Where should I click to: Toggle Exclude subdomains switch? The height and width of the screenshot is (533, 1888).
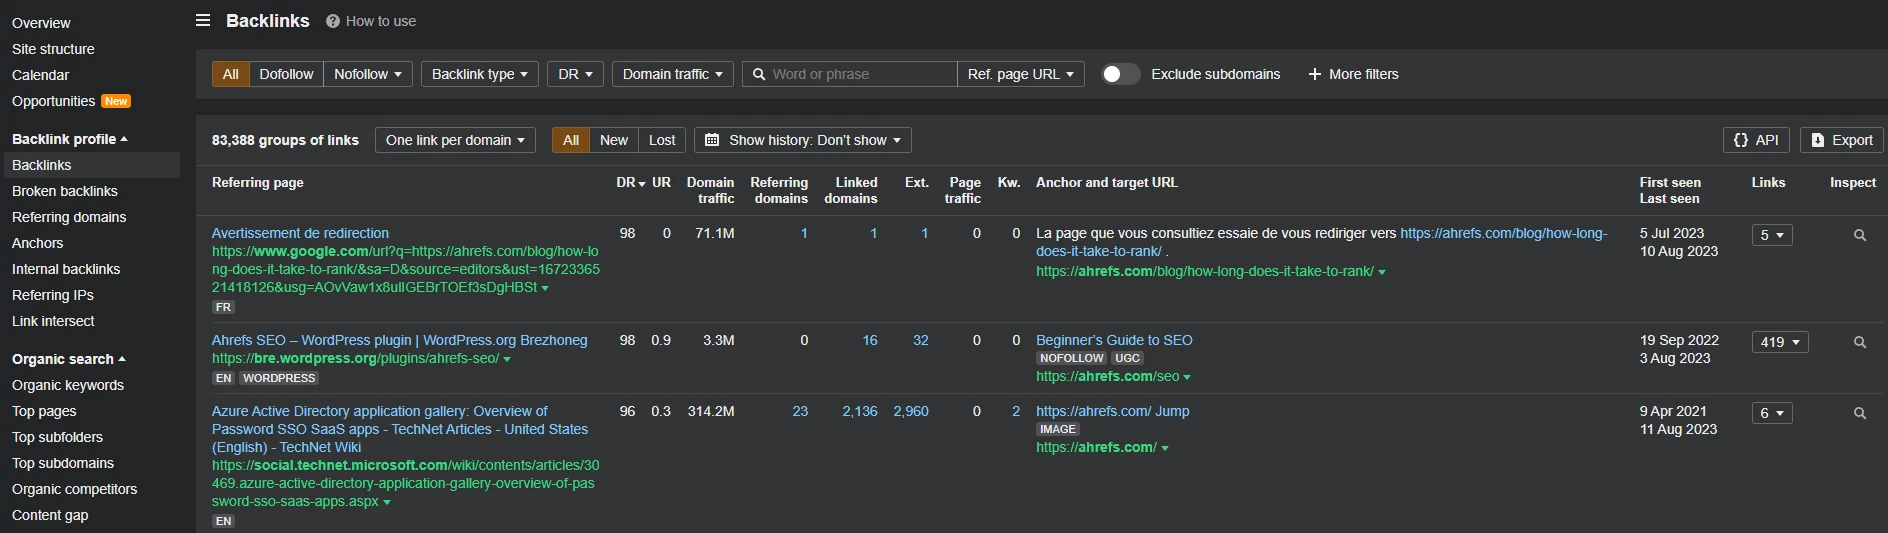(x=1120, y=74)
